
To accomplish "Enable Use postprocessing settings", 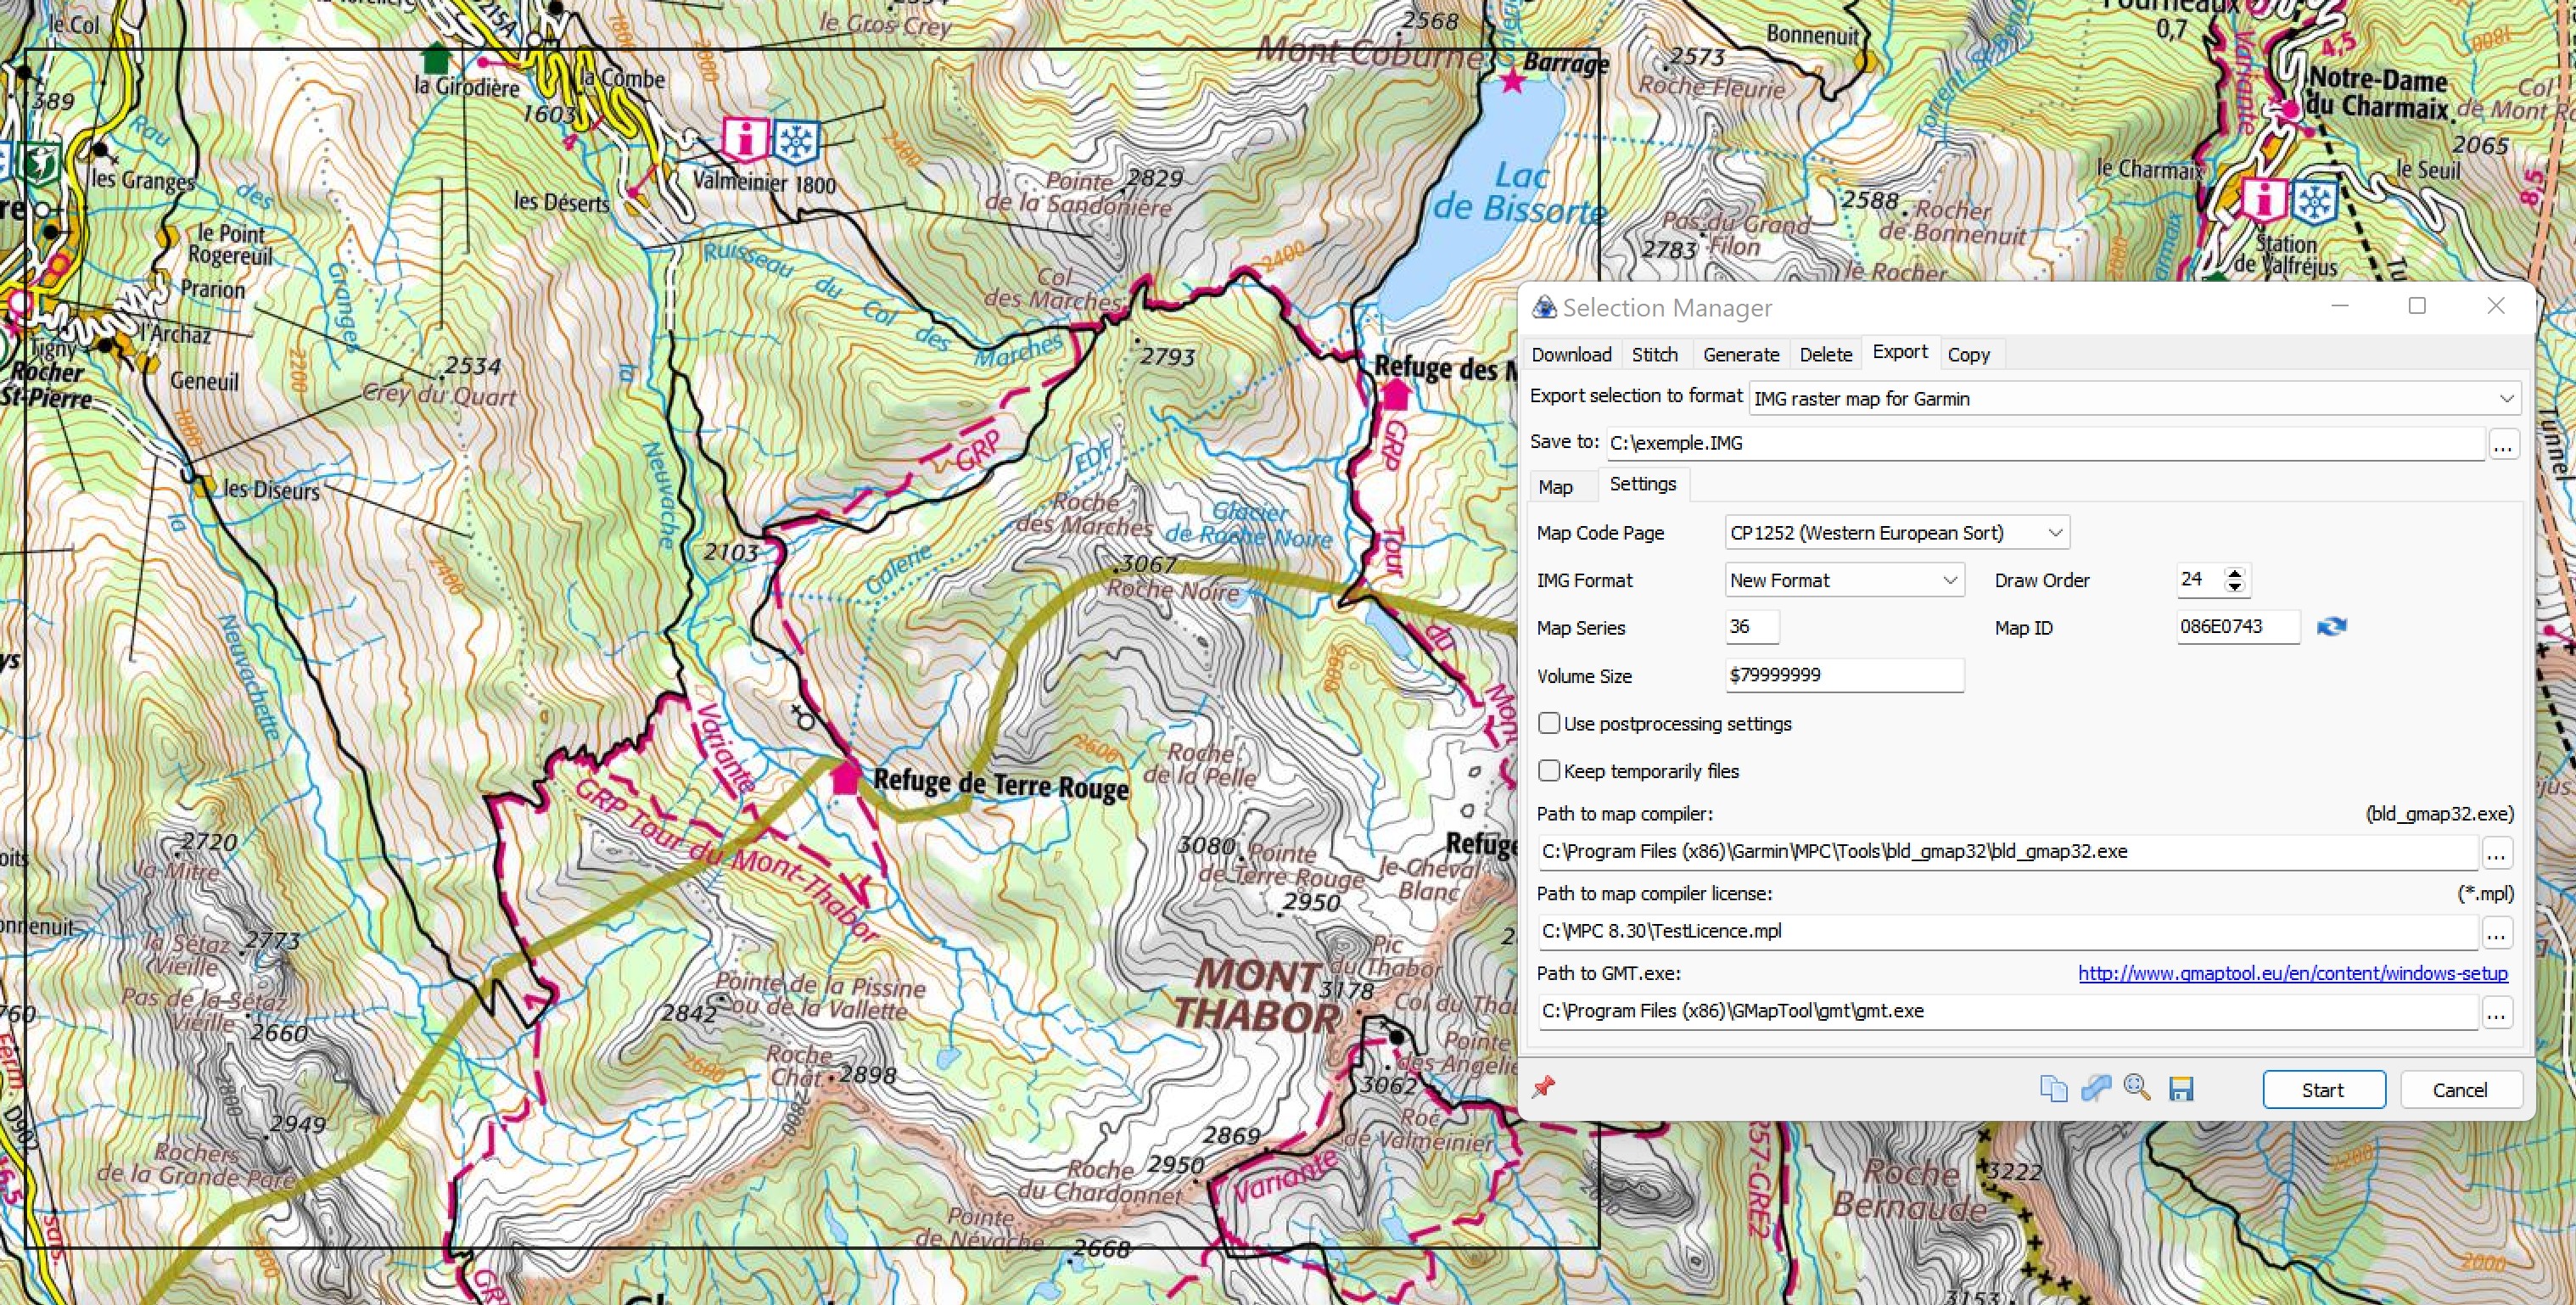I will pos(1549,723).
